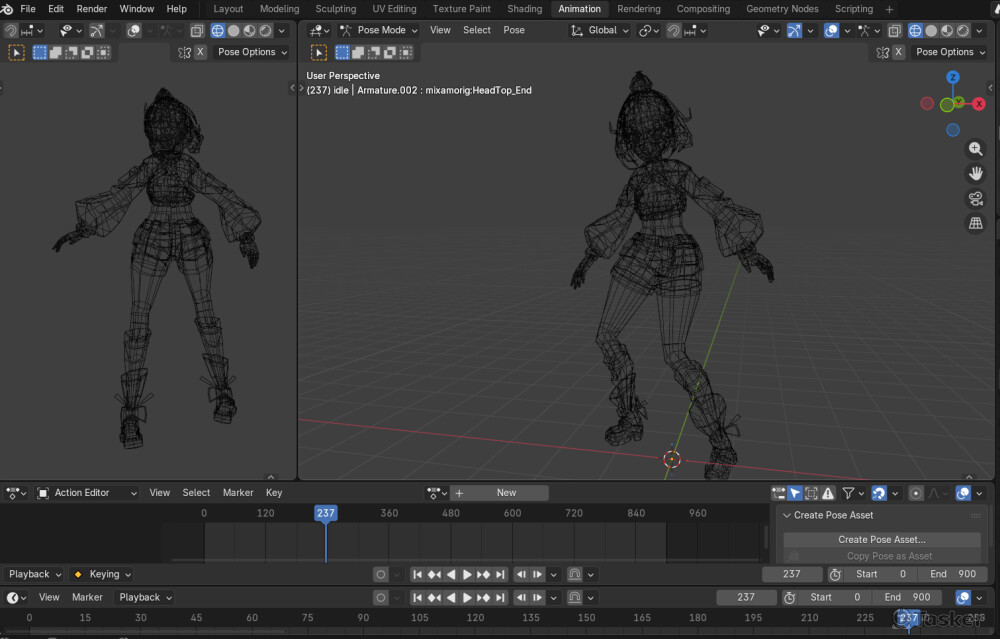This screenshot has height=639, width=1000.
Task: Open the Pose menu in viewport header
Action: click(514, 31)
